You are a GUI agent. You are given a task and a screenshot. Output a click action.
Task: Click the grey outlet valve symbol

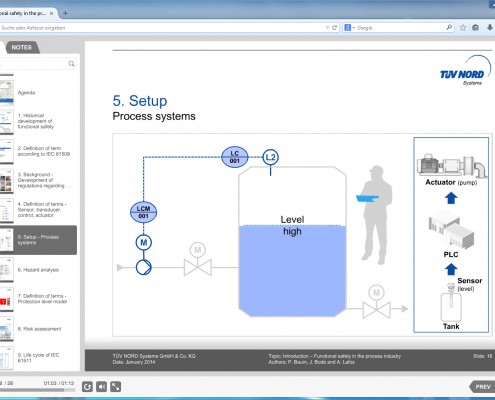coord(376,310)
